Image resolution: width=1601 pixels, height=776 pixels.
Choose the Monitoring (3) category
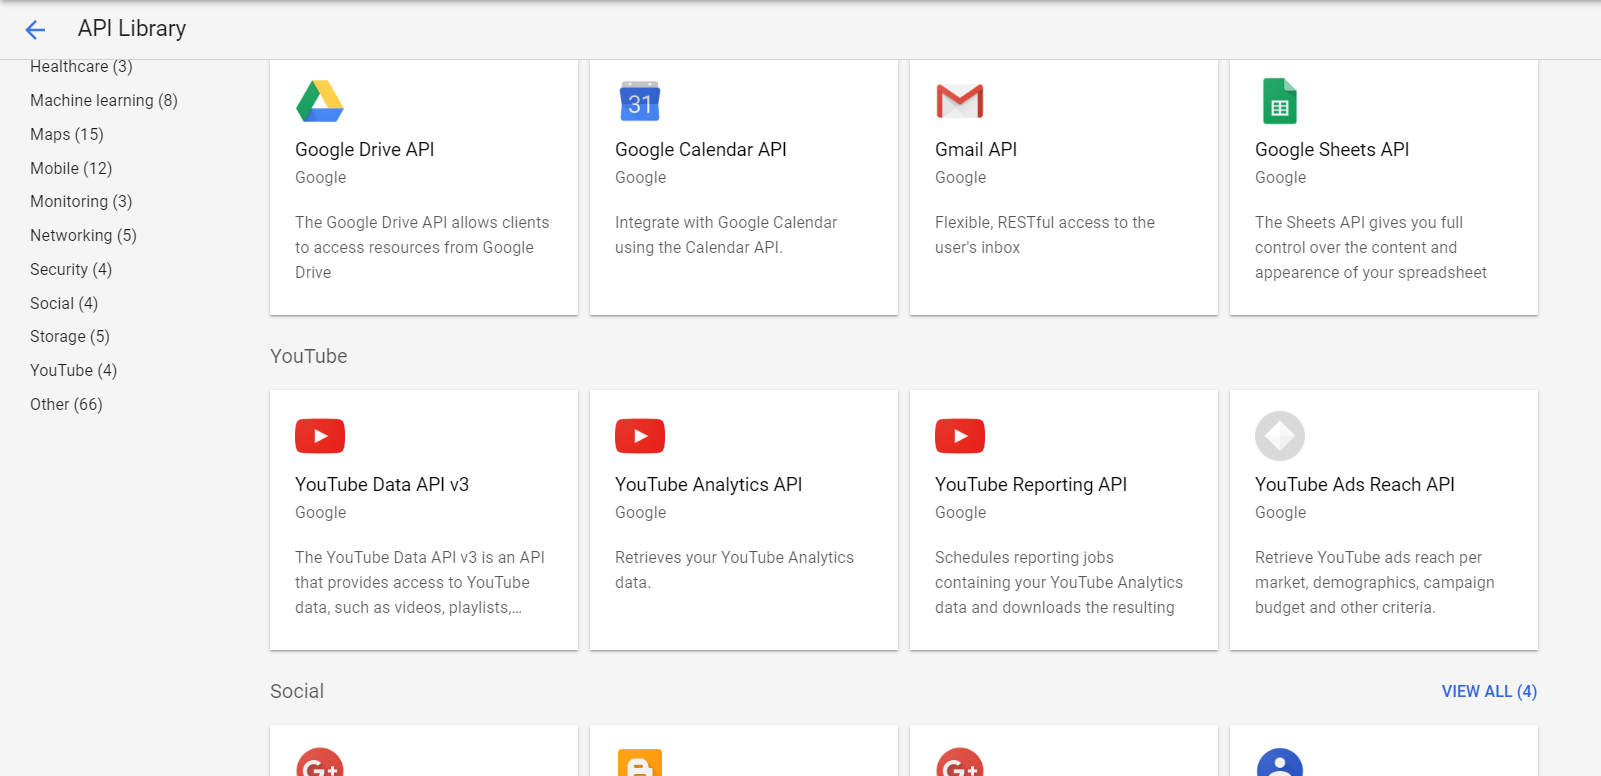(81, 201)
